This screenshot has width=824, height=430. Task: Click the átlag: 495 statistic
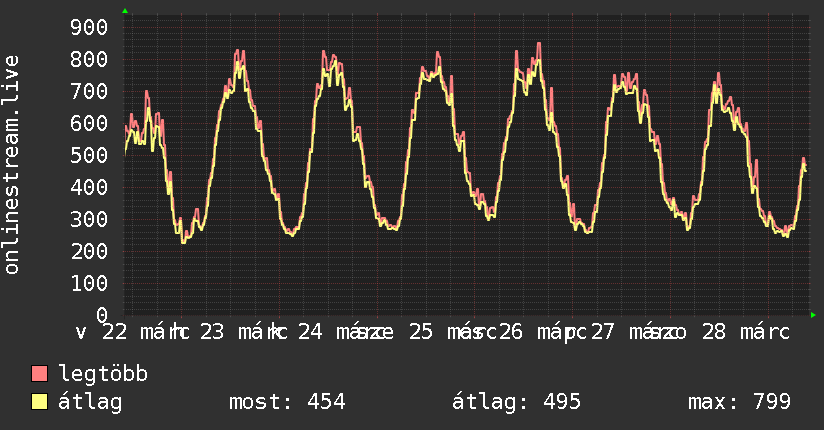click(517, 402)
